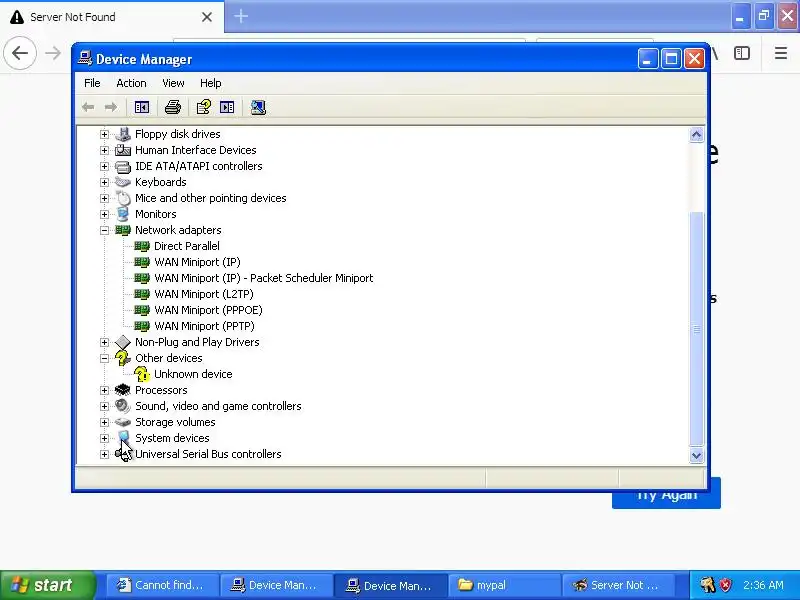Open the View menu
Screen dimensions: 800x600
pyautogui.click(x=173, y=83)
